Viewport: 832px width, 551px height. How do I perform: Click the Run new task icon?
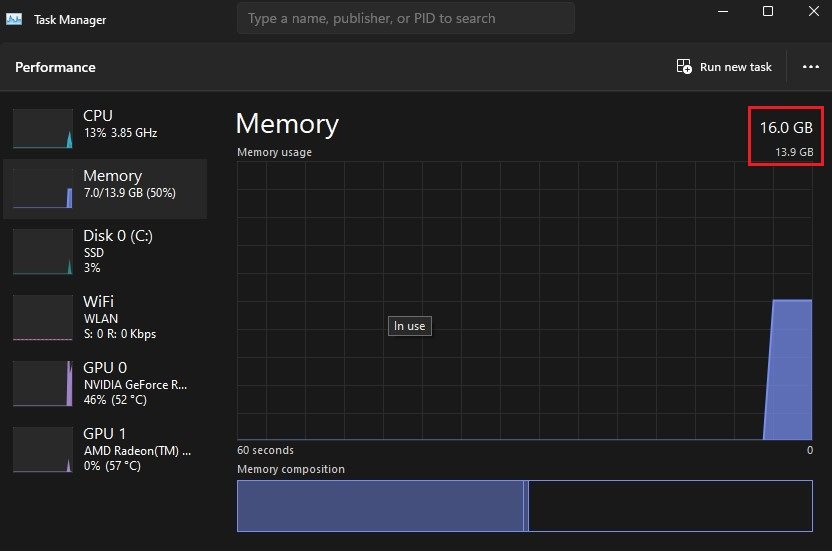coord(684,67)
